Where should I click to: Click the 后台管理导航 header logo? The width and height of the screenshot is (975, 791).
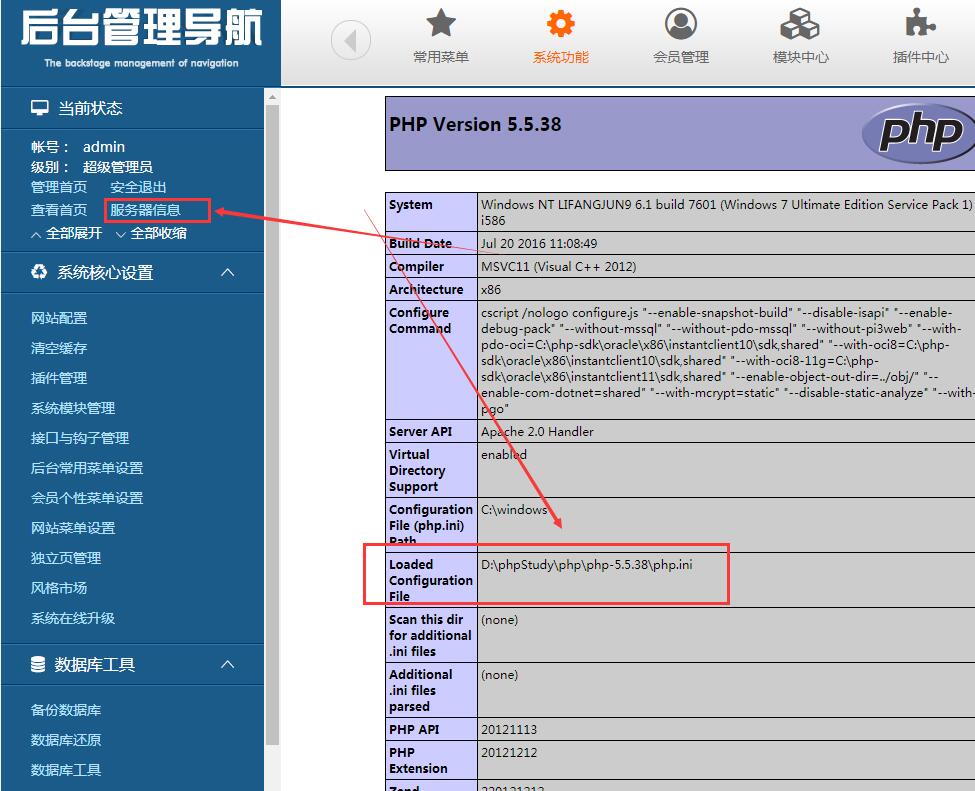click(x=141, y=37)
